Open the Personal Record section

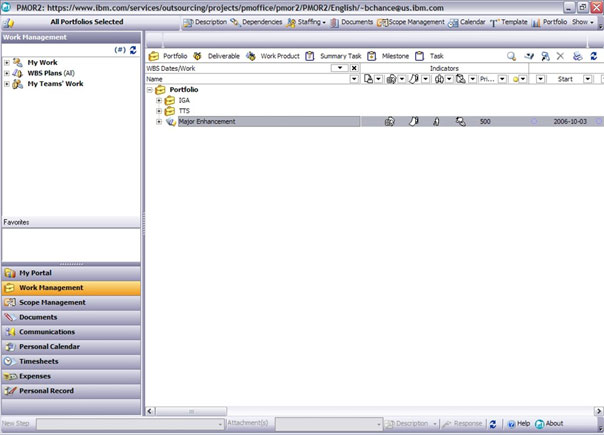pos(71,391)
